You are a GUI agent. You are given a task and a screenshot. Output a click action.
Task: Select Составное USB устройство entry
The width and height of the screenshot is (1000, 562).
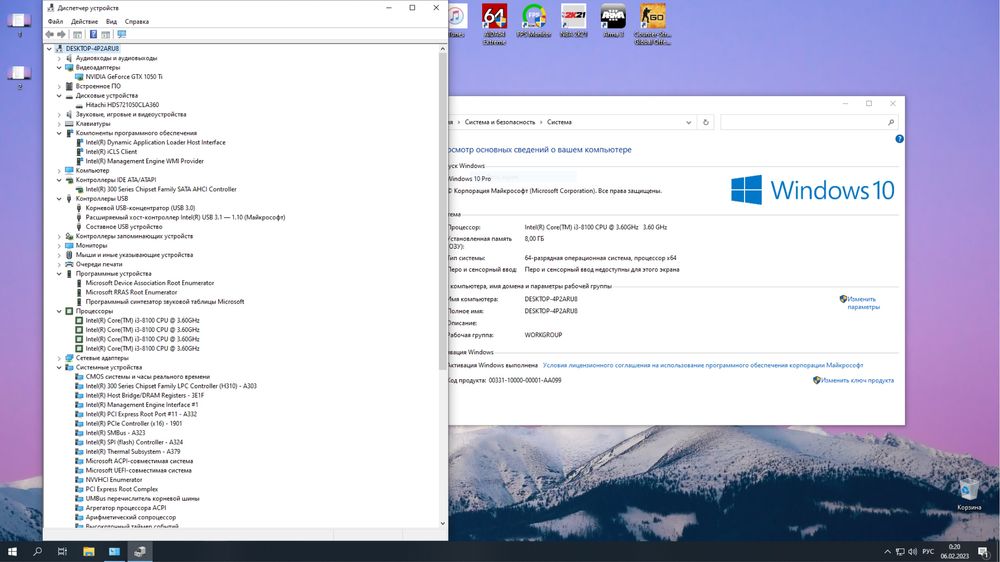(124, 226)
